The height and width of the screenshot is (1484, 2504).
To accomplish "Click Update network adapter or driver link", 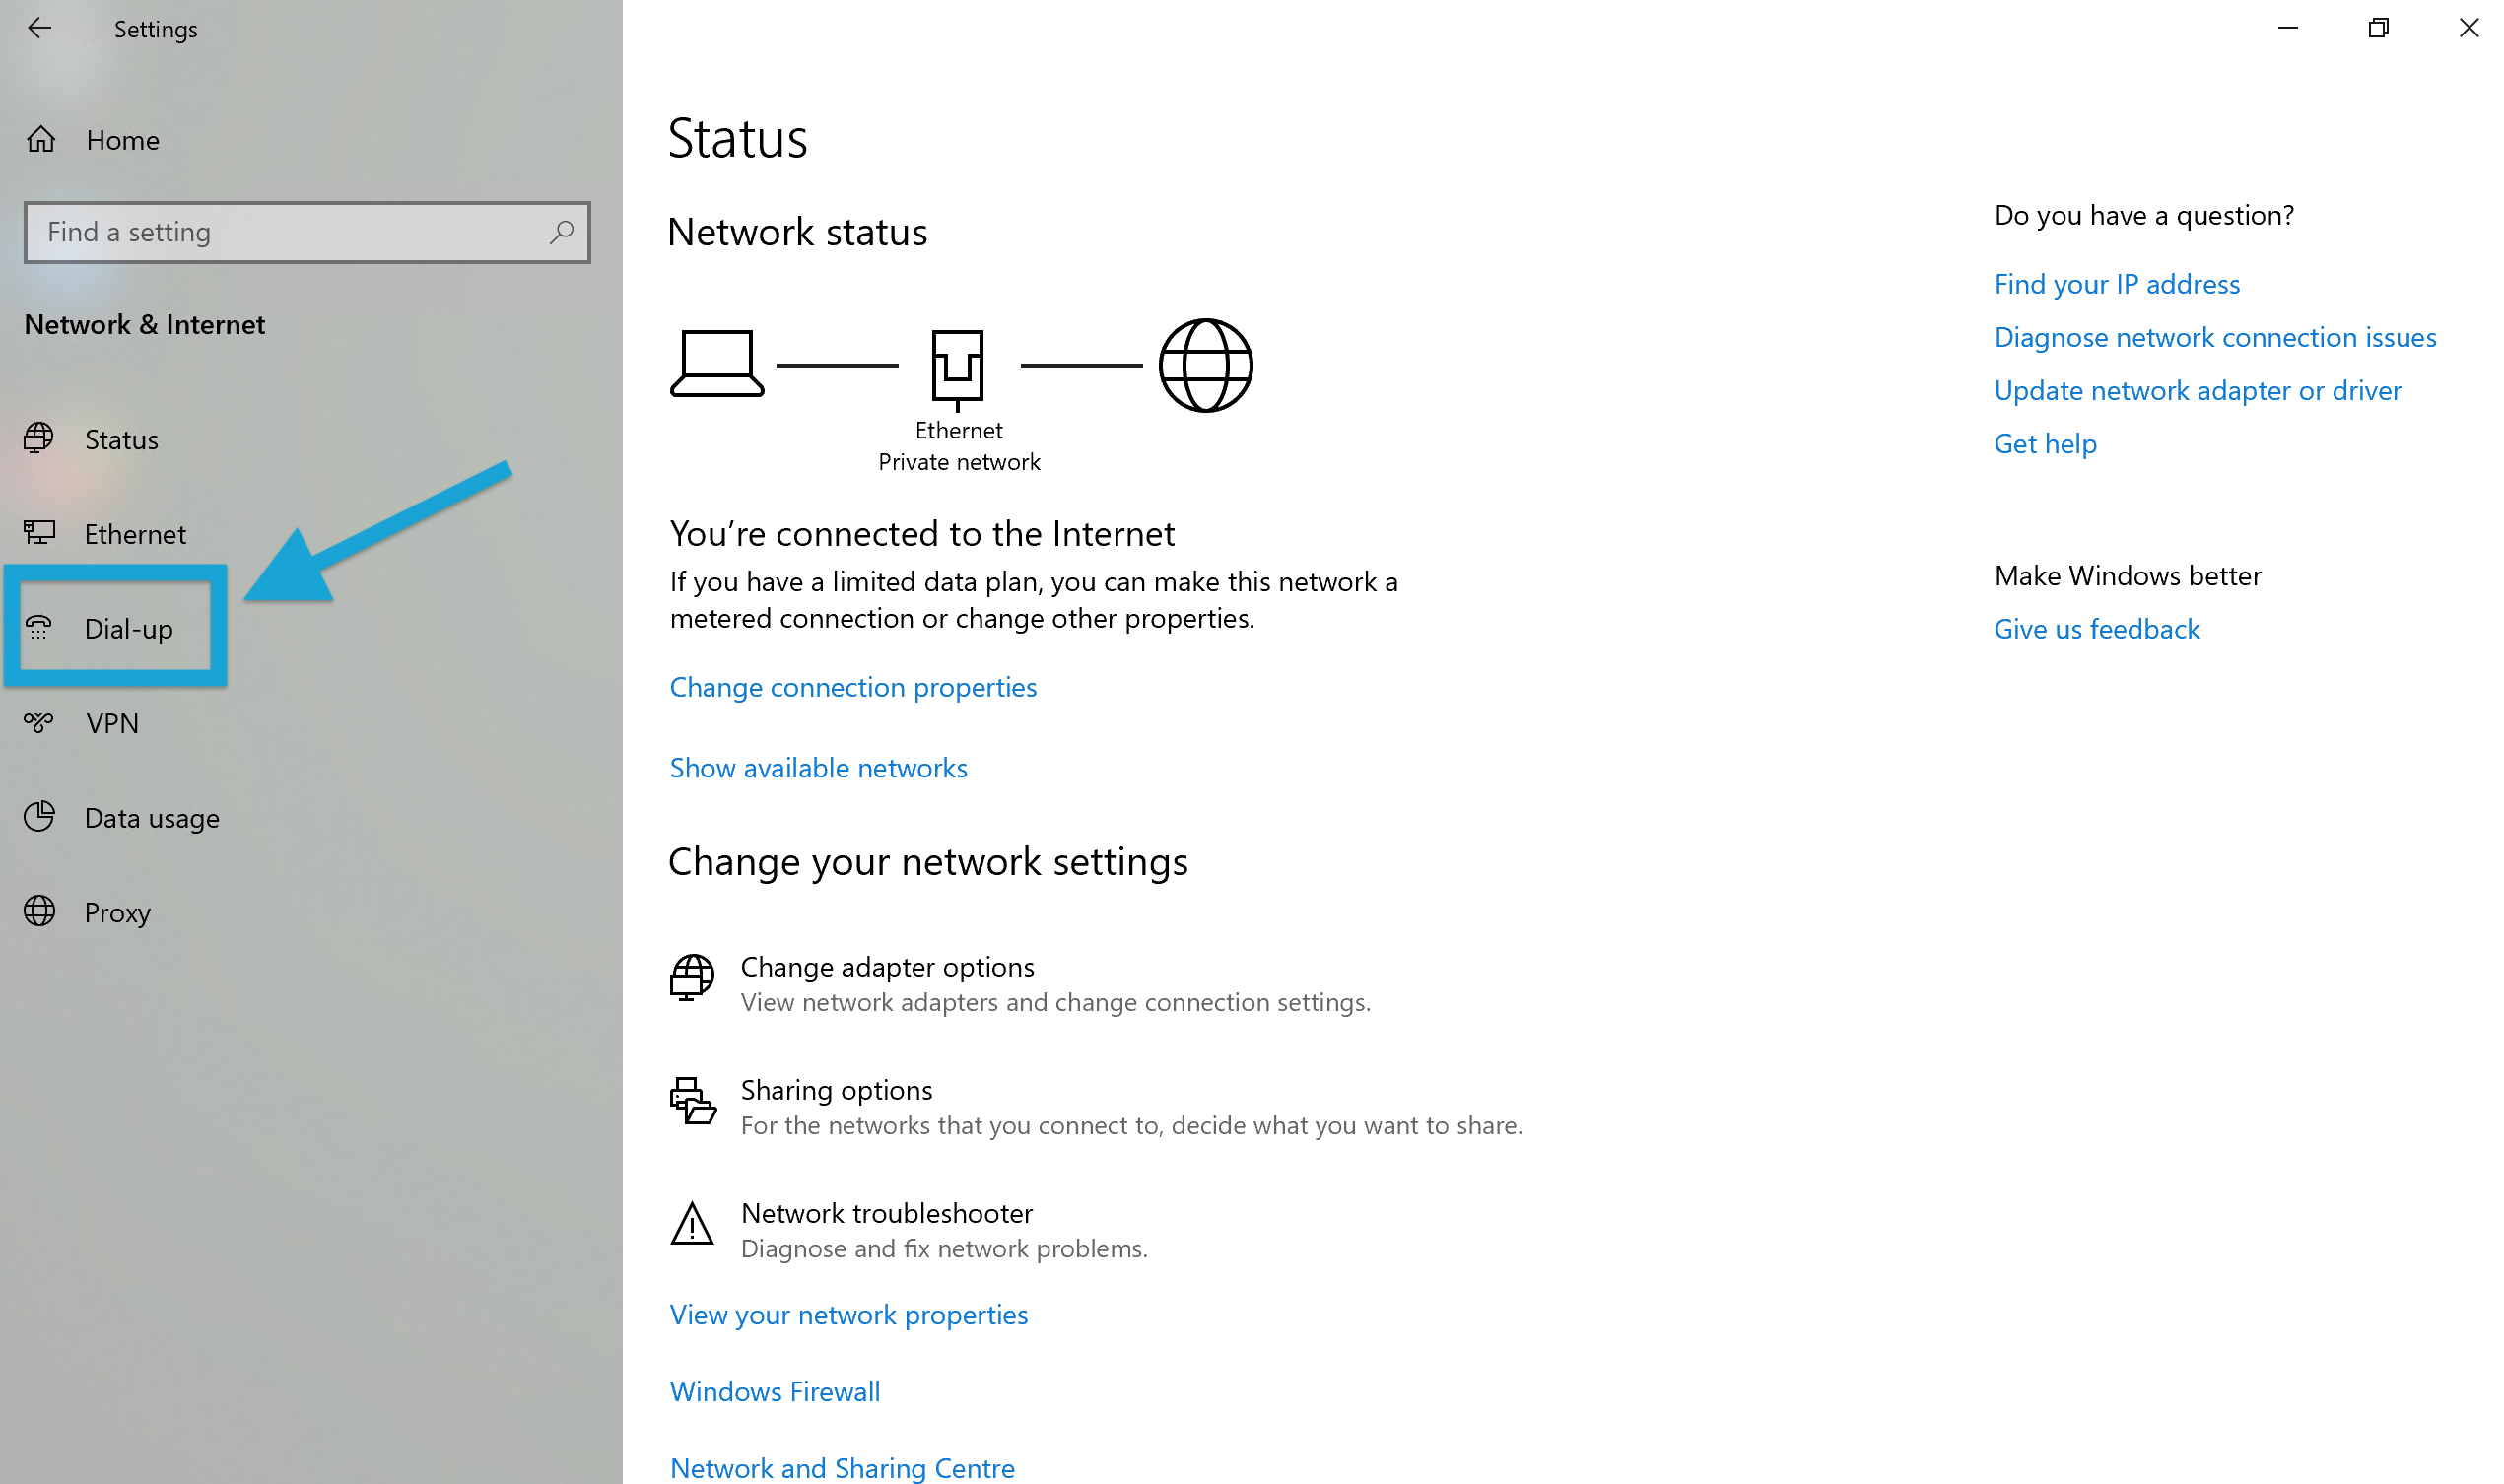I will 2197,390.
